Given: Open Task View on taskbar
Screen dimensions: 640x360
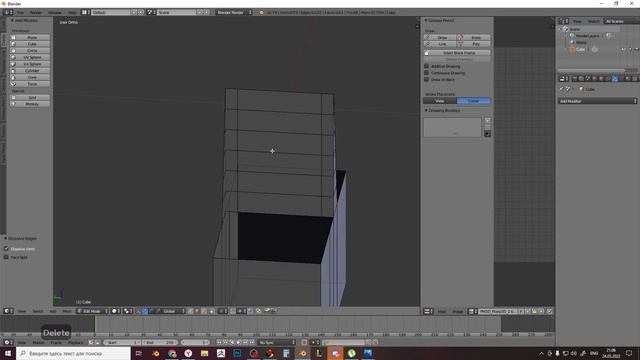Looking at the screenshot, I should (x=139, y=353).
